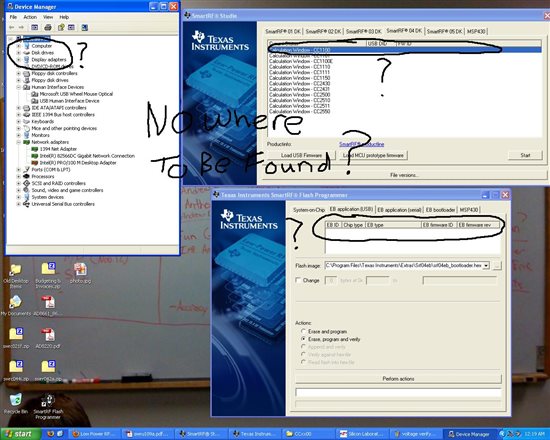Expand the IDE ATA/ATAPI controllers node
This screenshot has width=550, height=440.
pos(19,108)
